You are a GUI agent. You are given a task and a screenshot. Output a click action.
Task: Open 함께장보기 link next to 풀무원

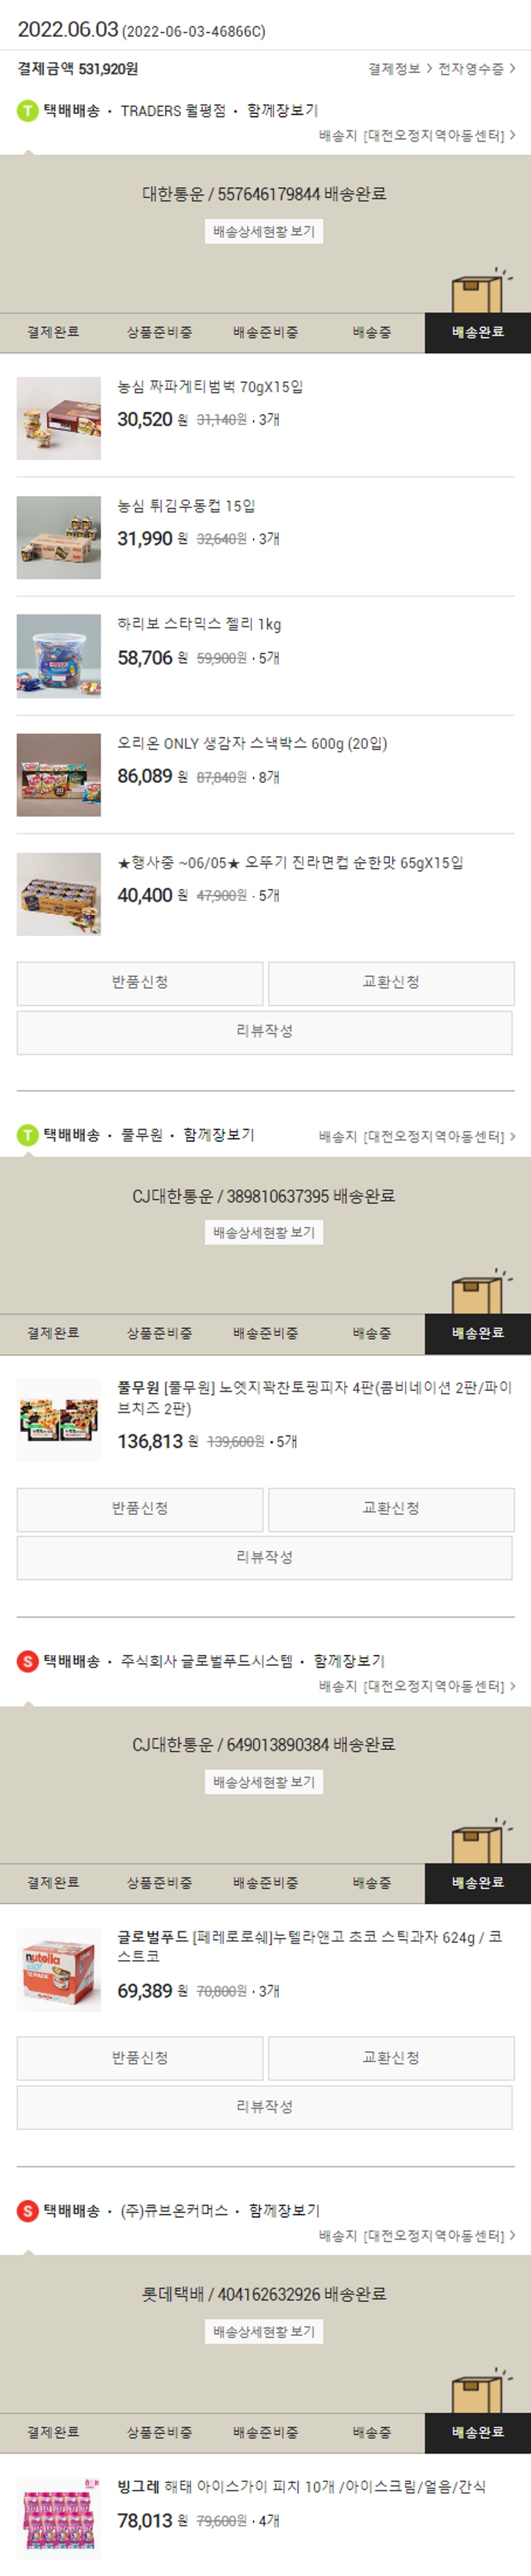point(219,1135)
